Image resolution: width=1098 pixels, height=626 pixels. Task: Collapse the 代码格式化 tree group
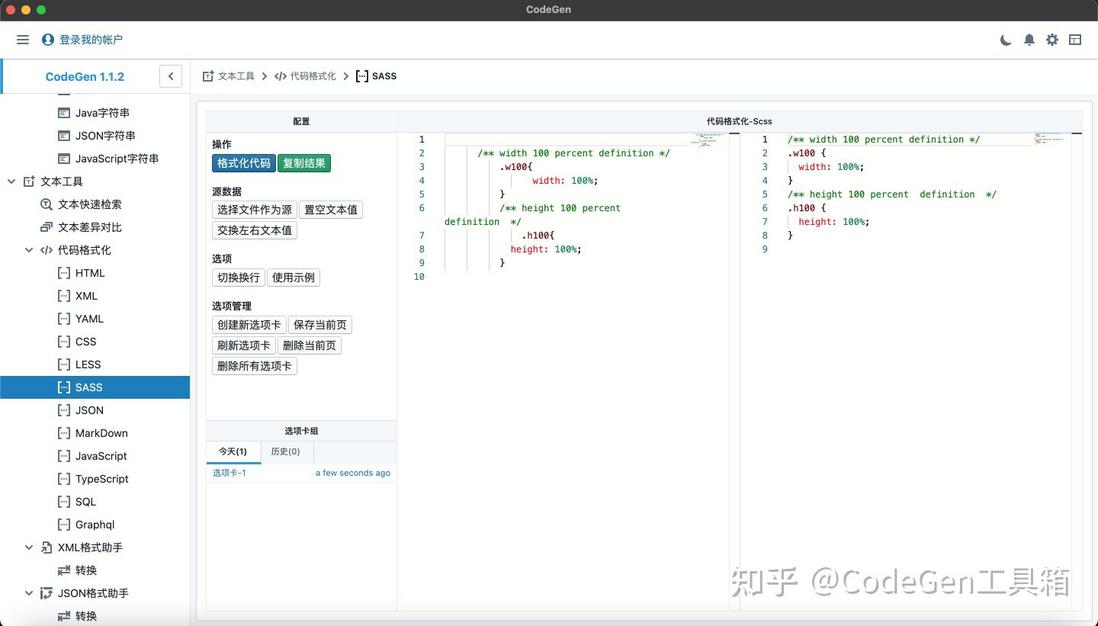click(x=29, y=250)
